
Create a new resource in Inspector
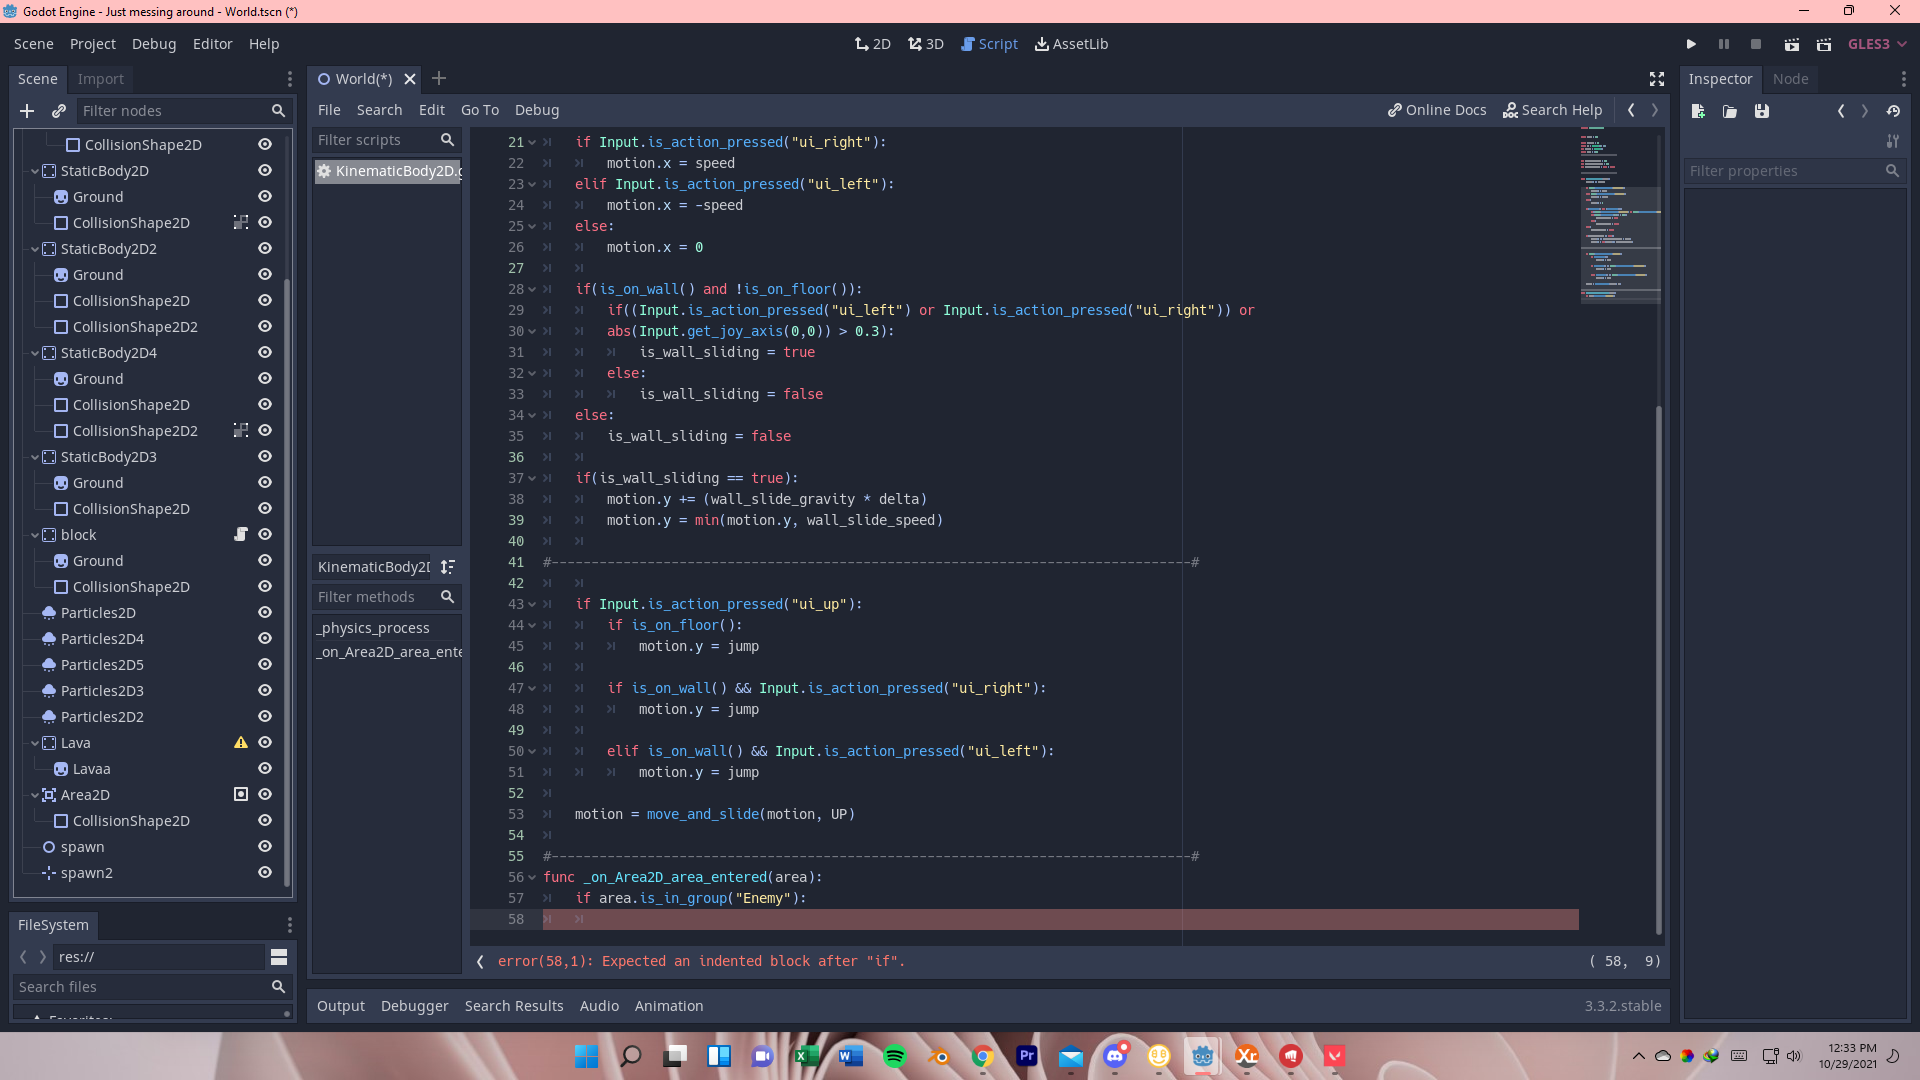pyautogui.click(x=1698, y=111)
